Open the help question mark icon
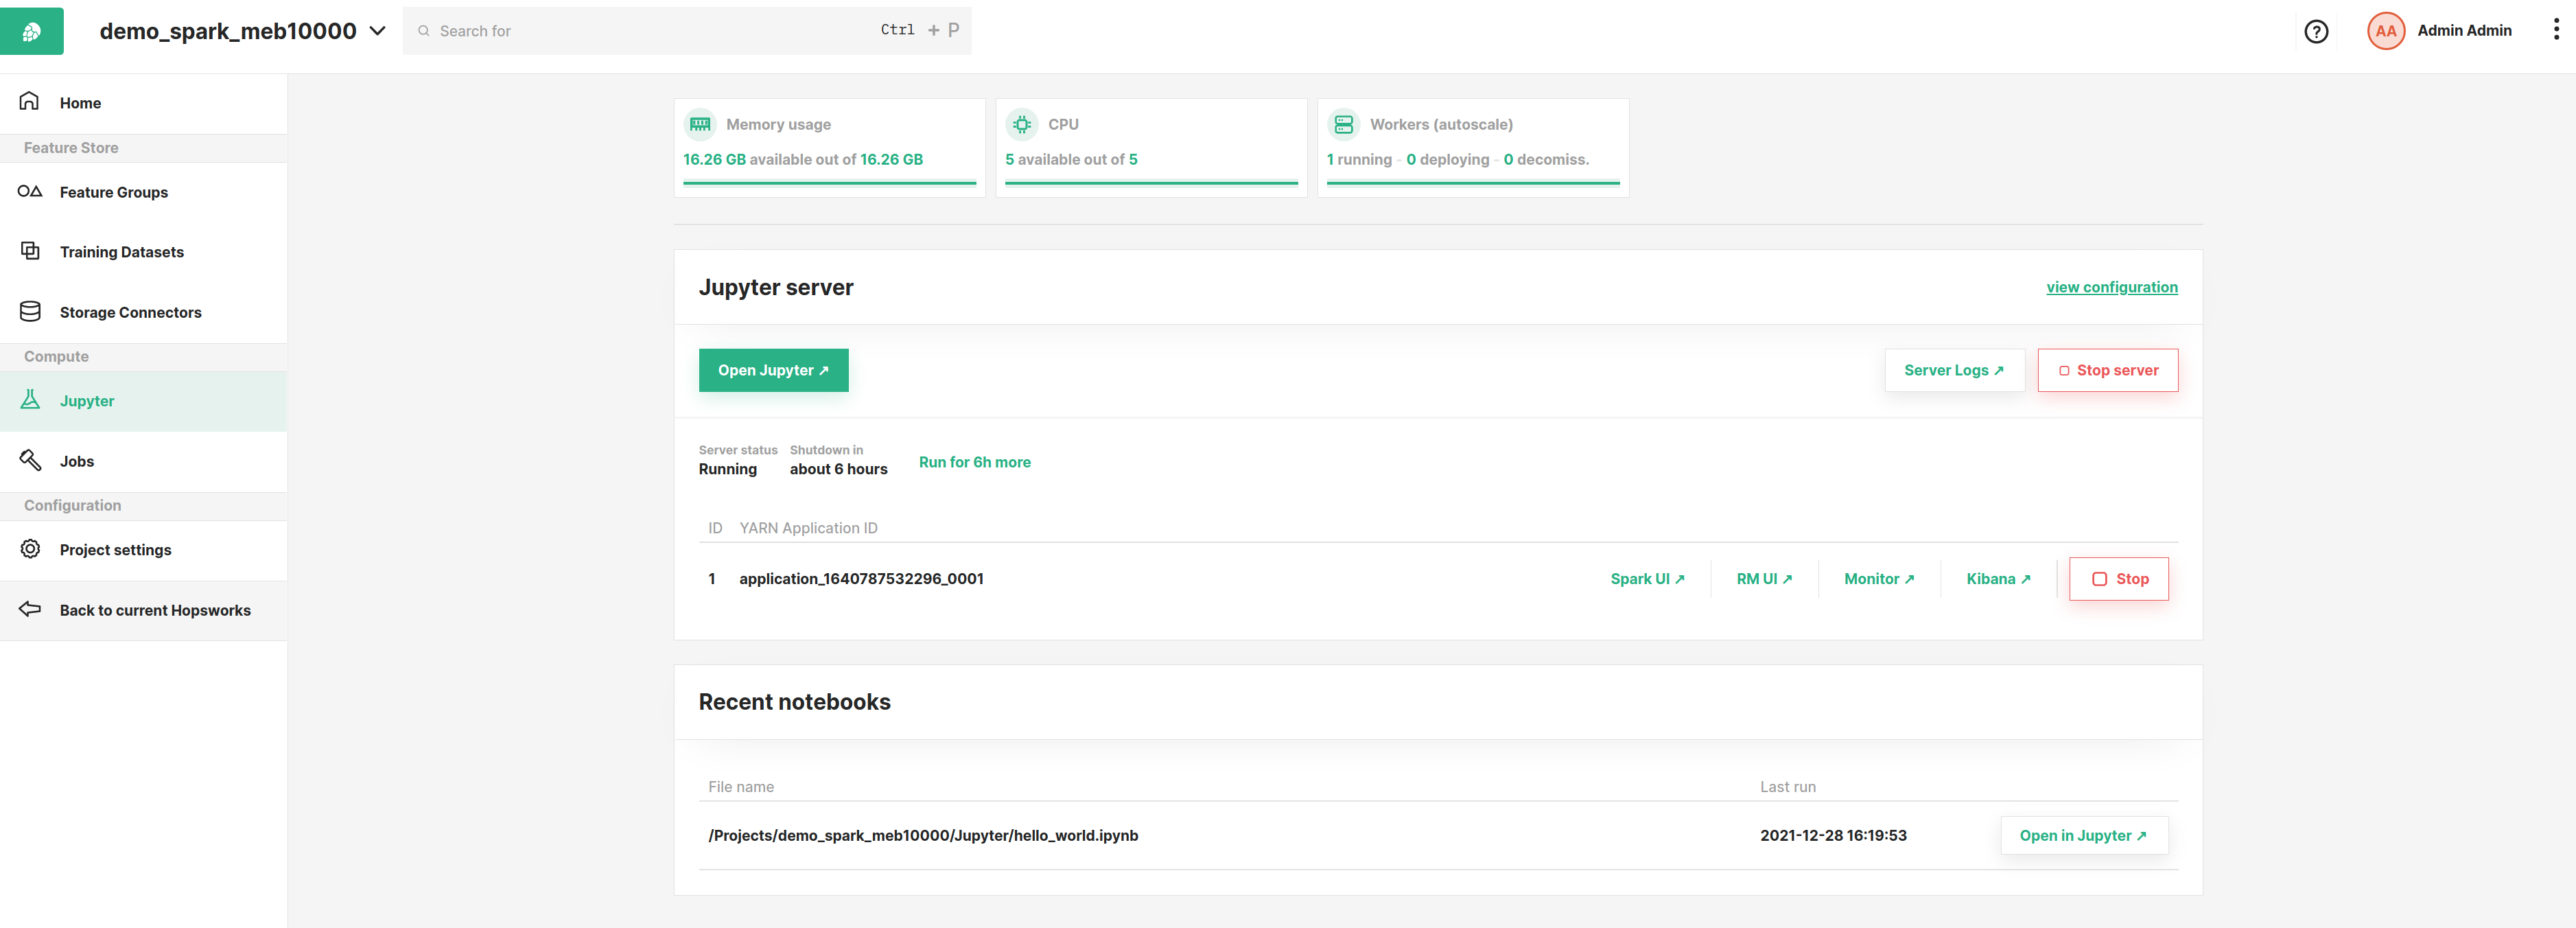2576x928 pixels. click(x=2316, y=31)
